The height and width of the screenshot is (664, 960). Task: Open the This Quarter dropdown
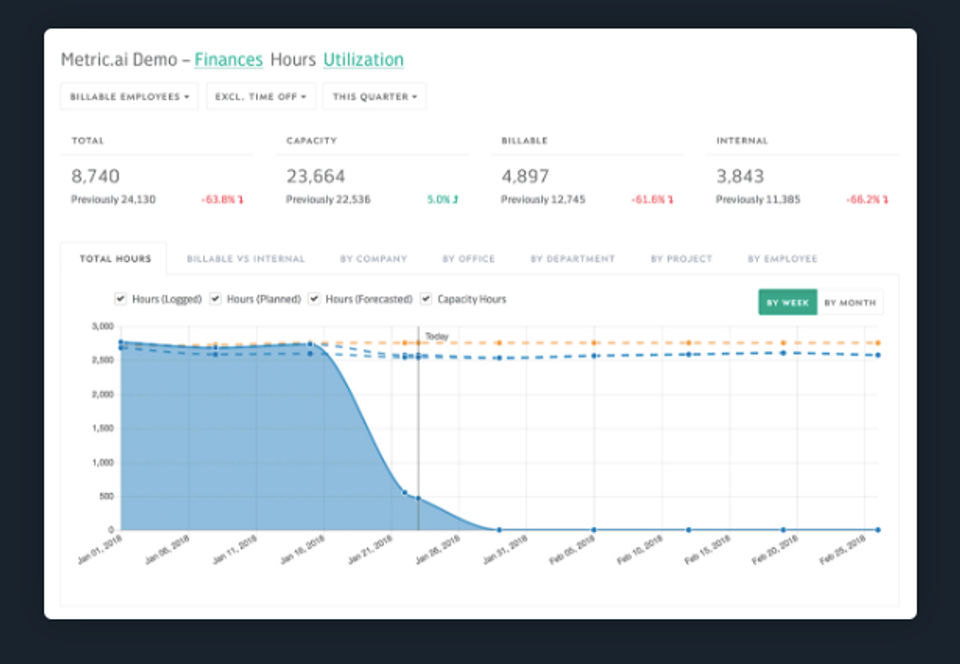point(374,97)
